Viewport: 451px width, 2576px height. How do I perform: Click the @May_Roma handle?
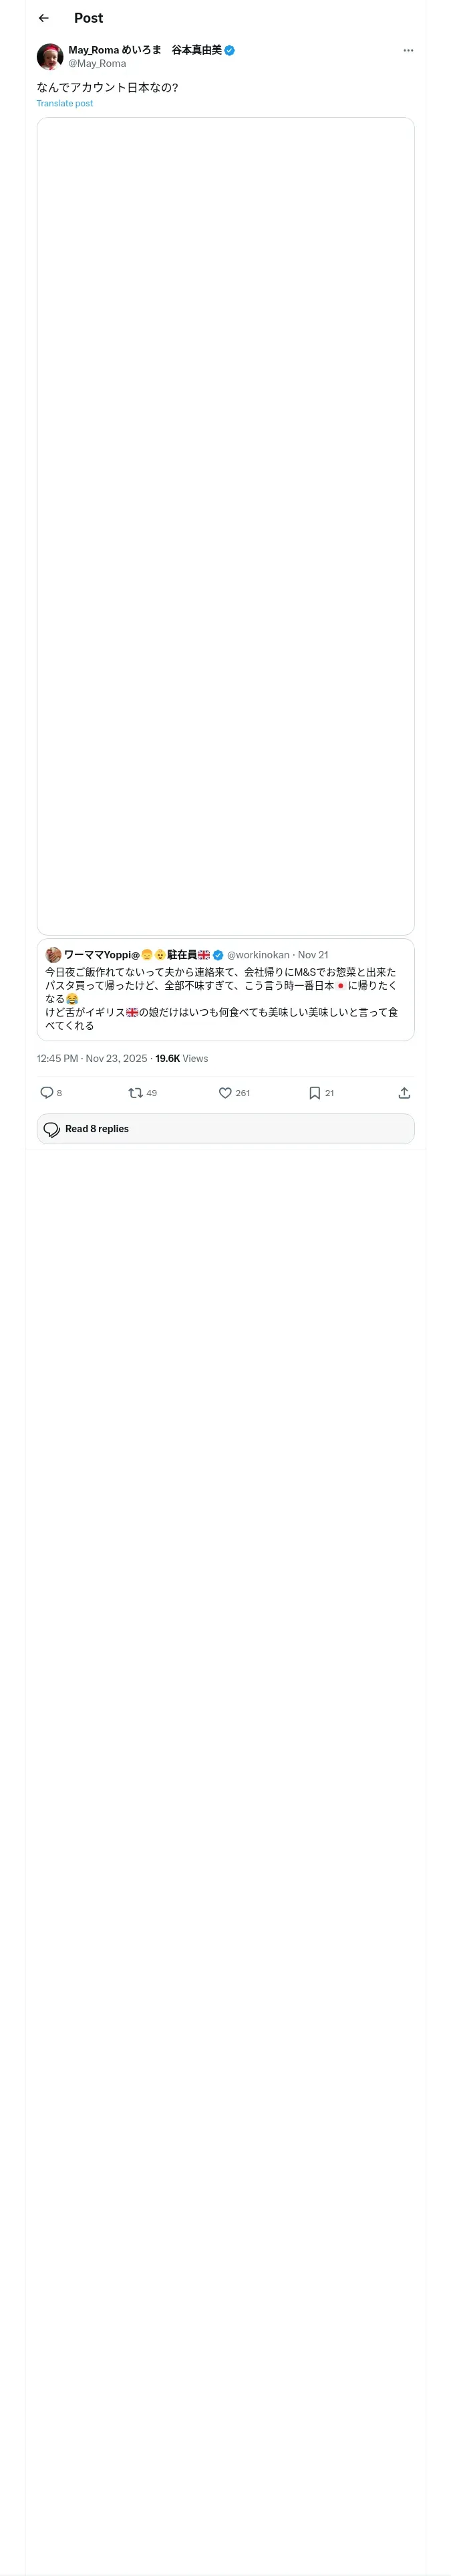pyautogui.click(x=97, y=63)
